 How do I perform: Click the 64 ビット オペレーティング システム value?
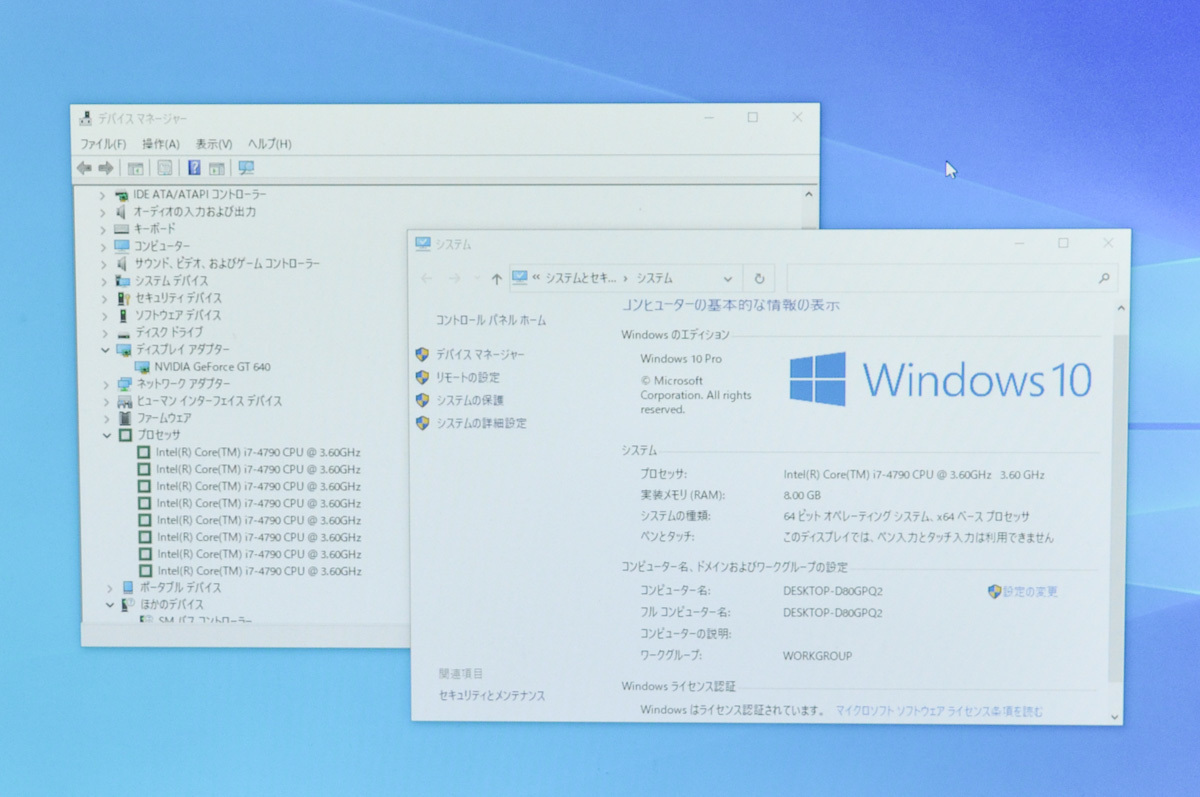(x=907, y=517)
